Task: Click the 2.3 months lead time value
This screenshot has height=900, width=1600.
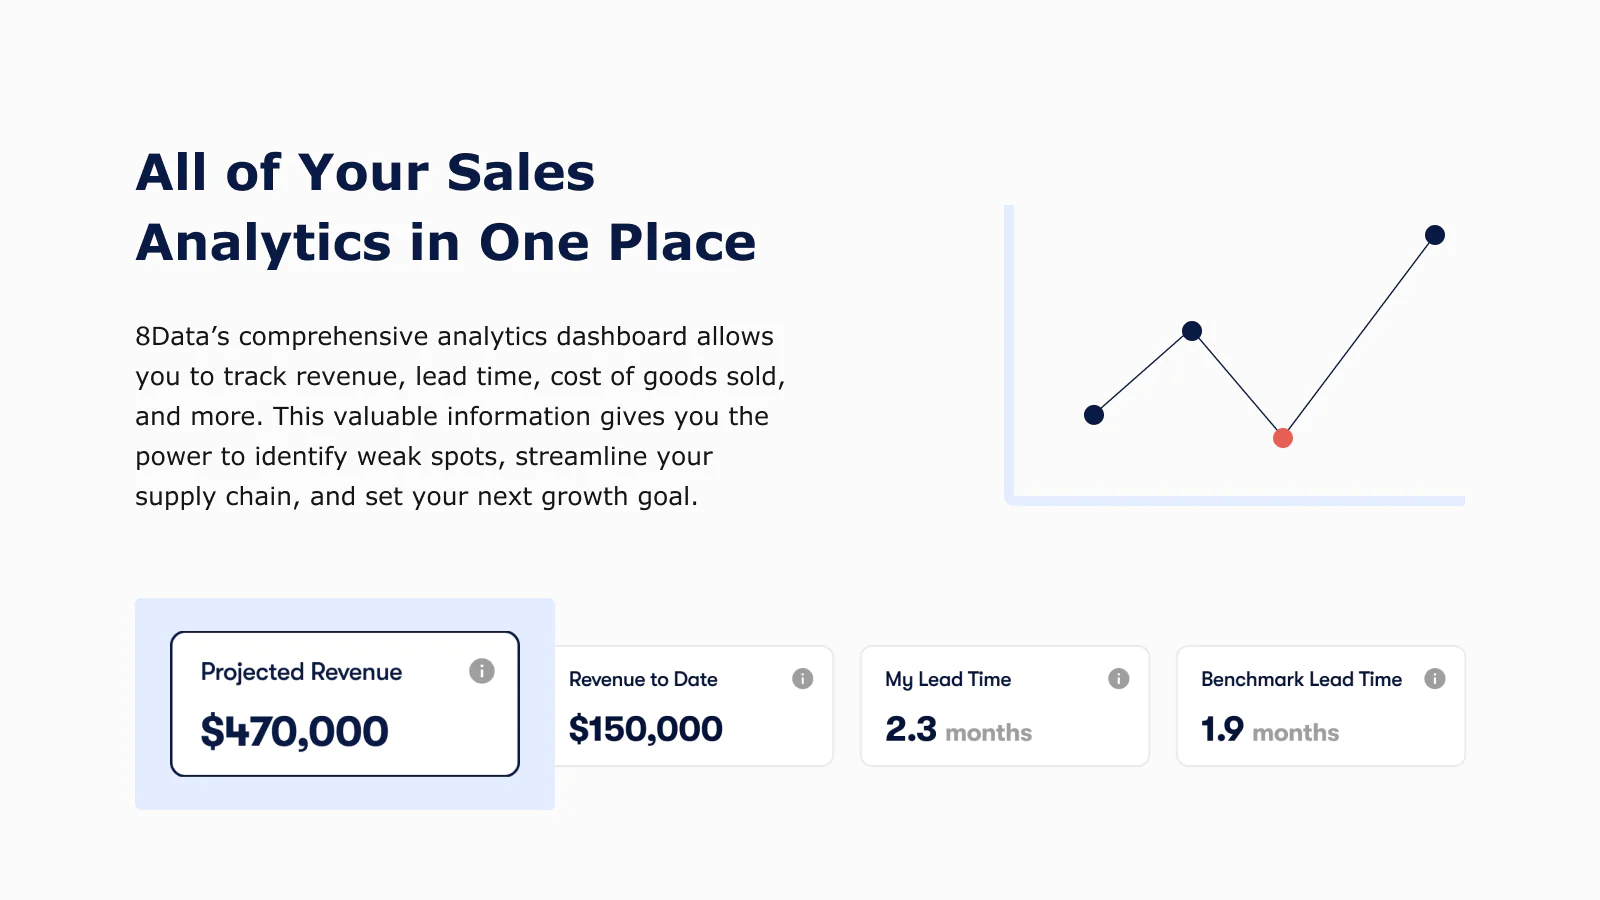Action: pos(958,730)
